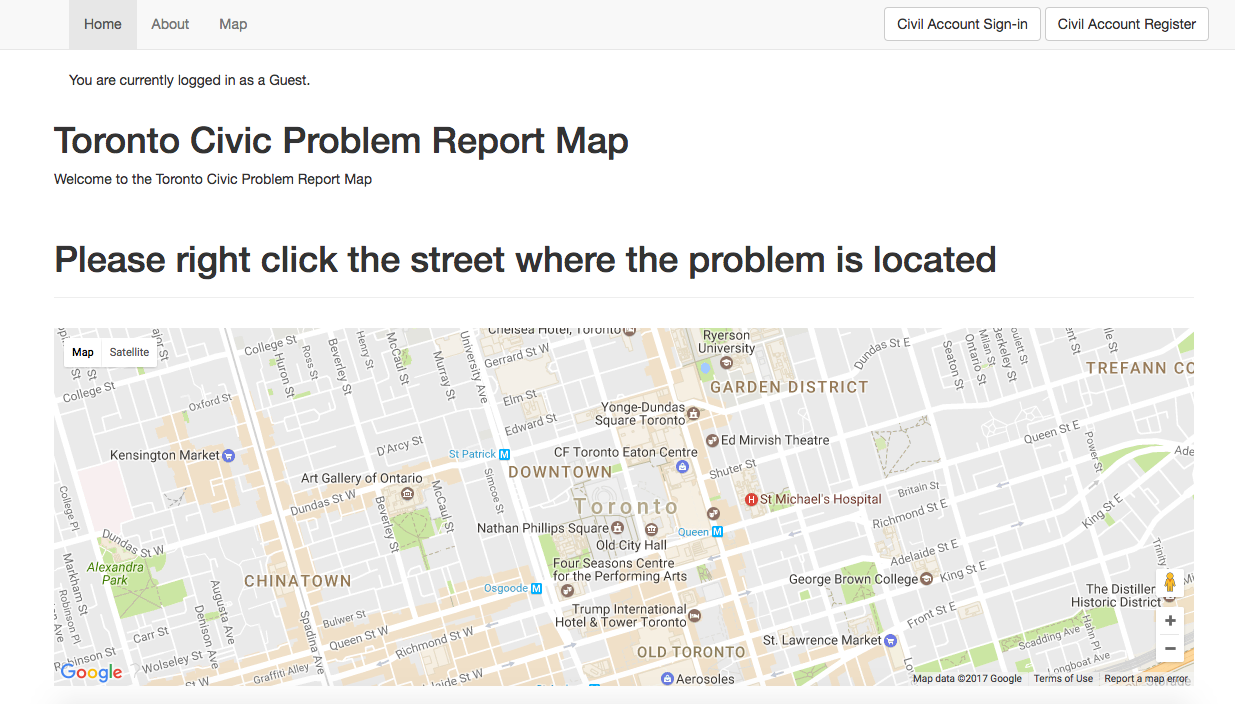Click the St Patrick subway icon
The image size is (1235, 704).
[x=505, y=454]
